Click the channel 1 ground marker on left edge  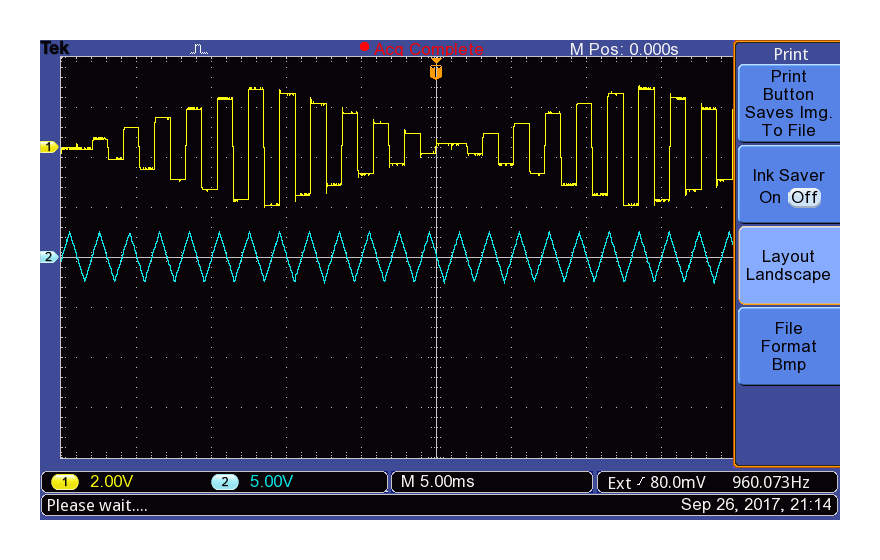49,147
